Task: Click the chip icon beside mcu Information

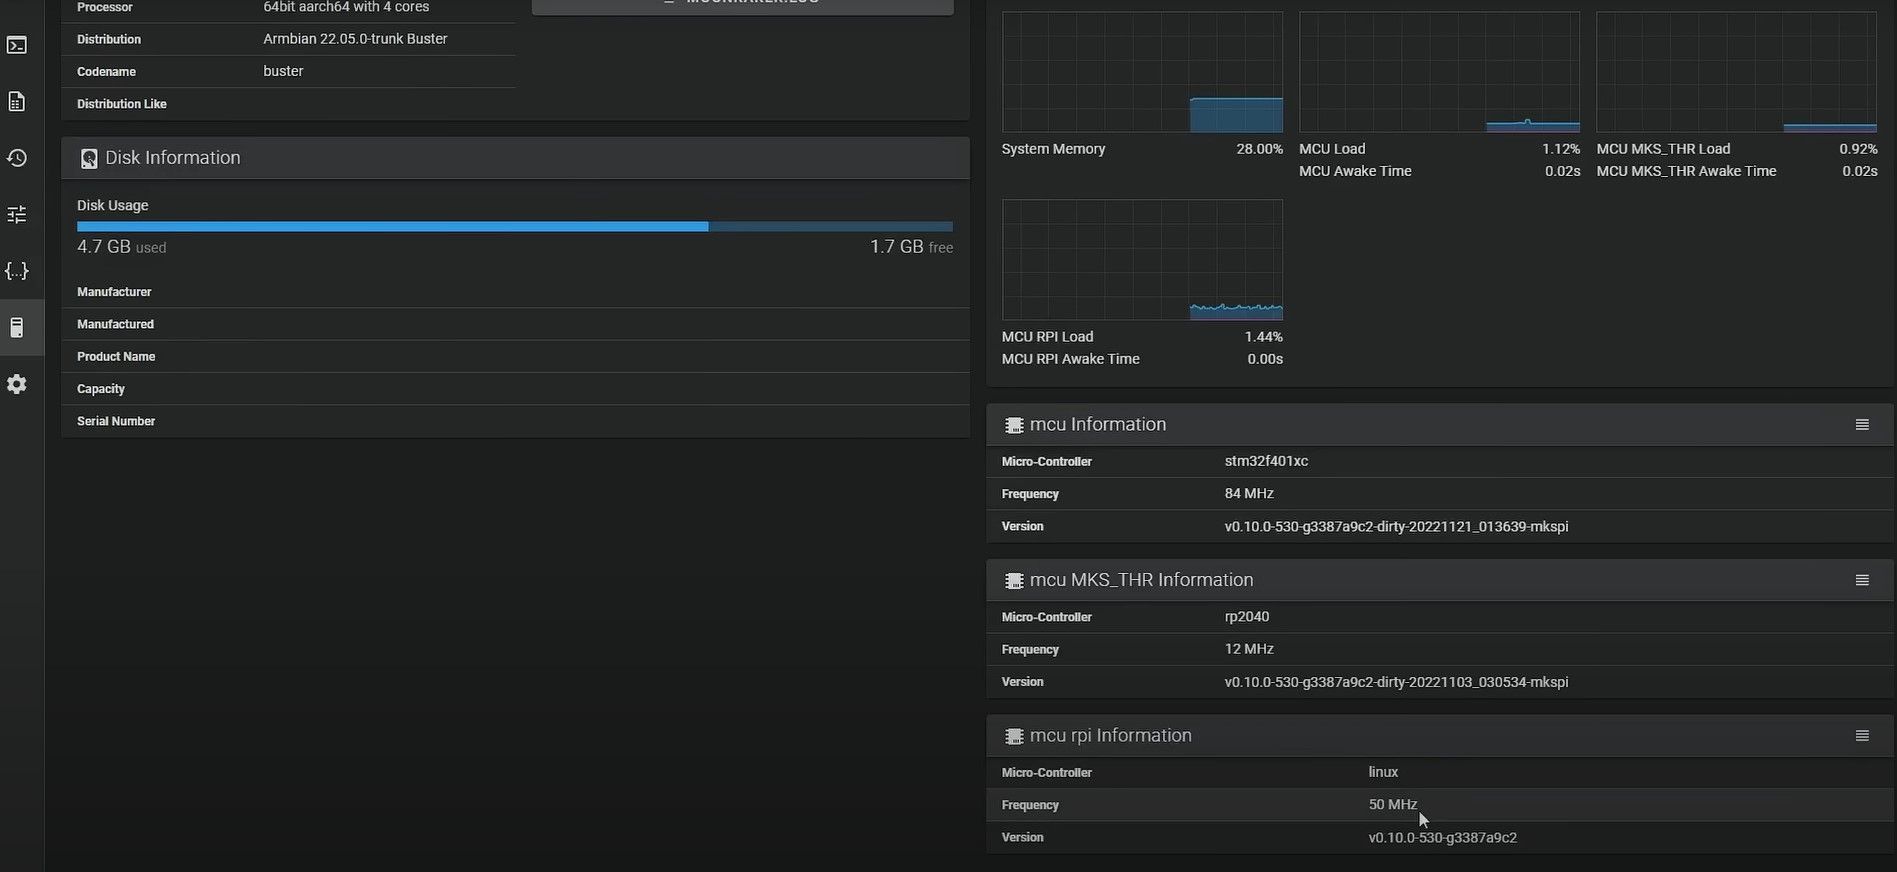Action: click(1014, 425)
